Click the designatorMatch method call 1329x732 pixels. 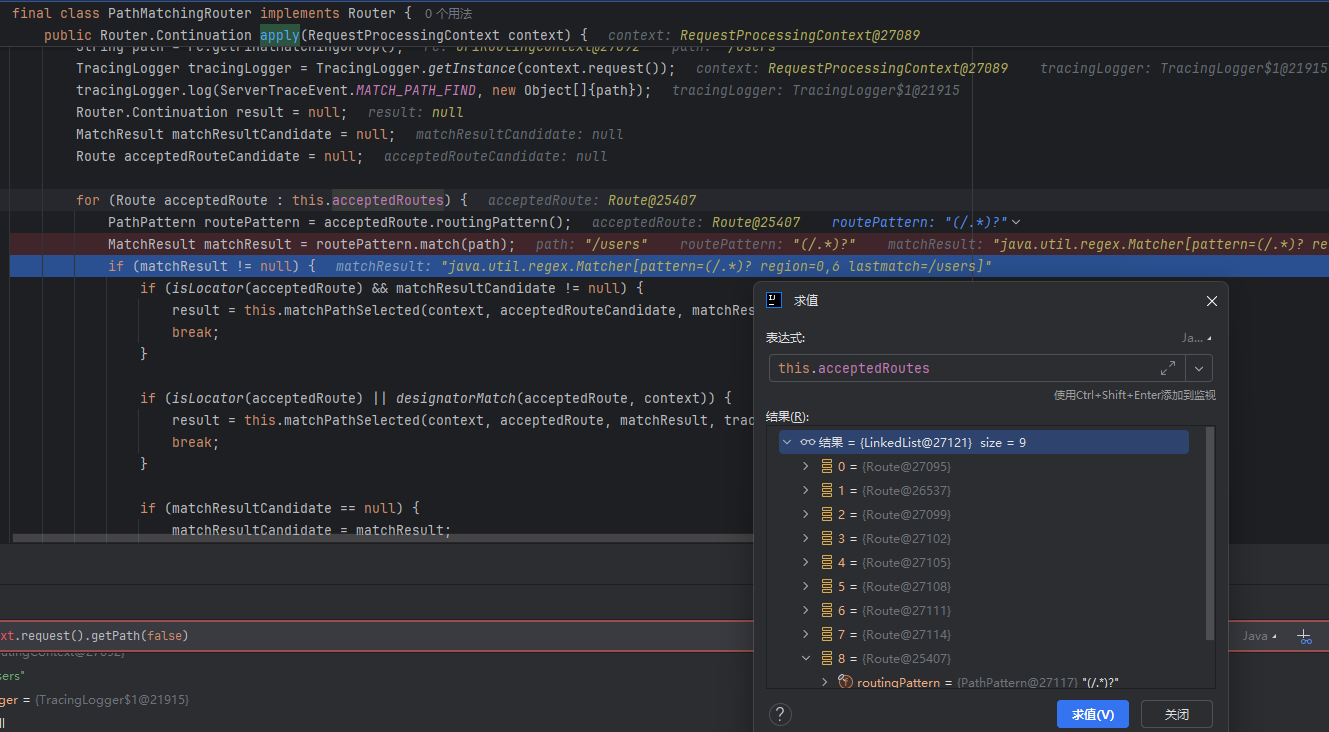pos(456,398)
